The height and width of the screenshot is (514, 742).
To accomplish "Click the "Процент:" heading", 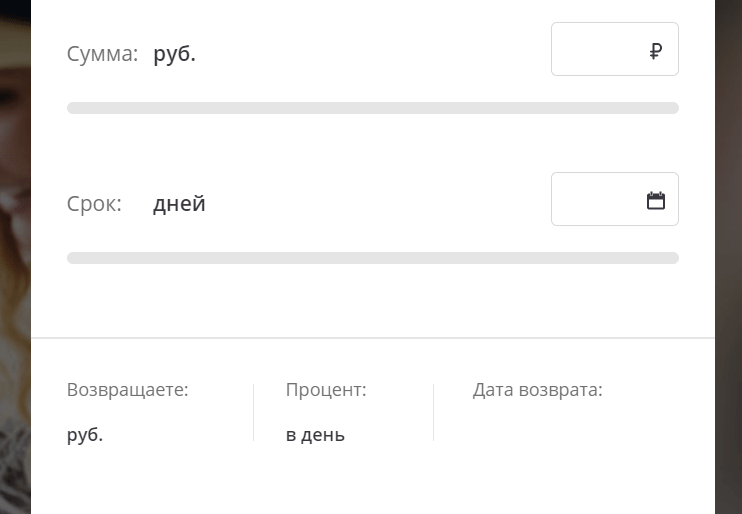I will click(326, 390).
